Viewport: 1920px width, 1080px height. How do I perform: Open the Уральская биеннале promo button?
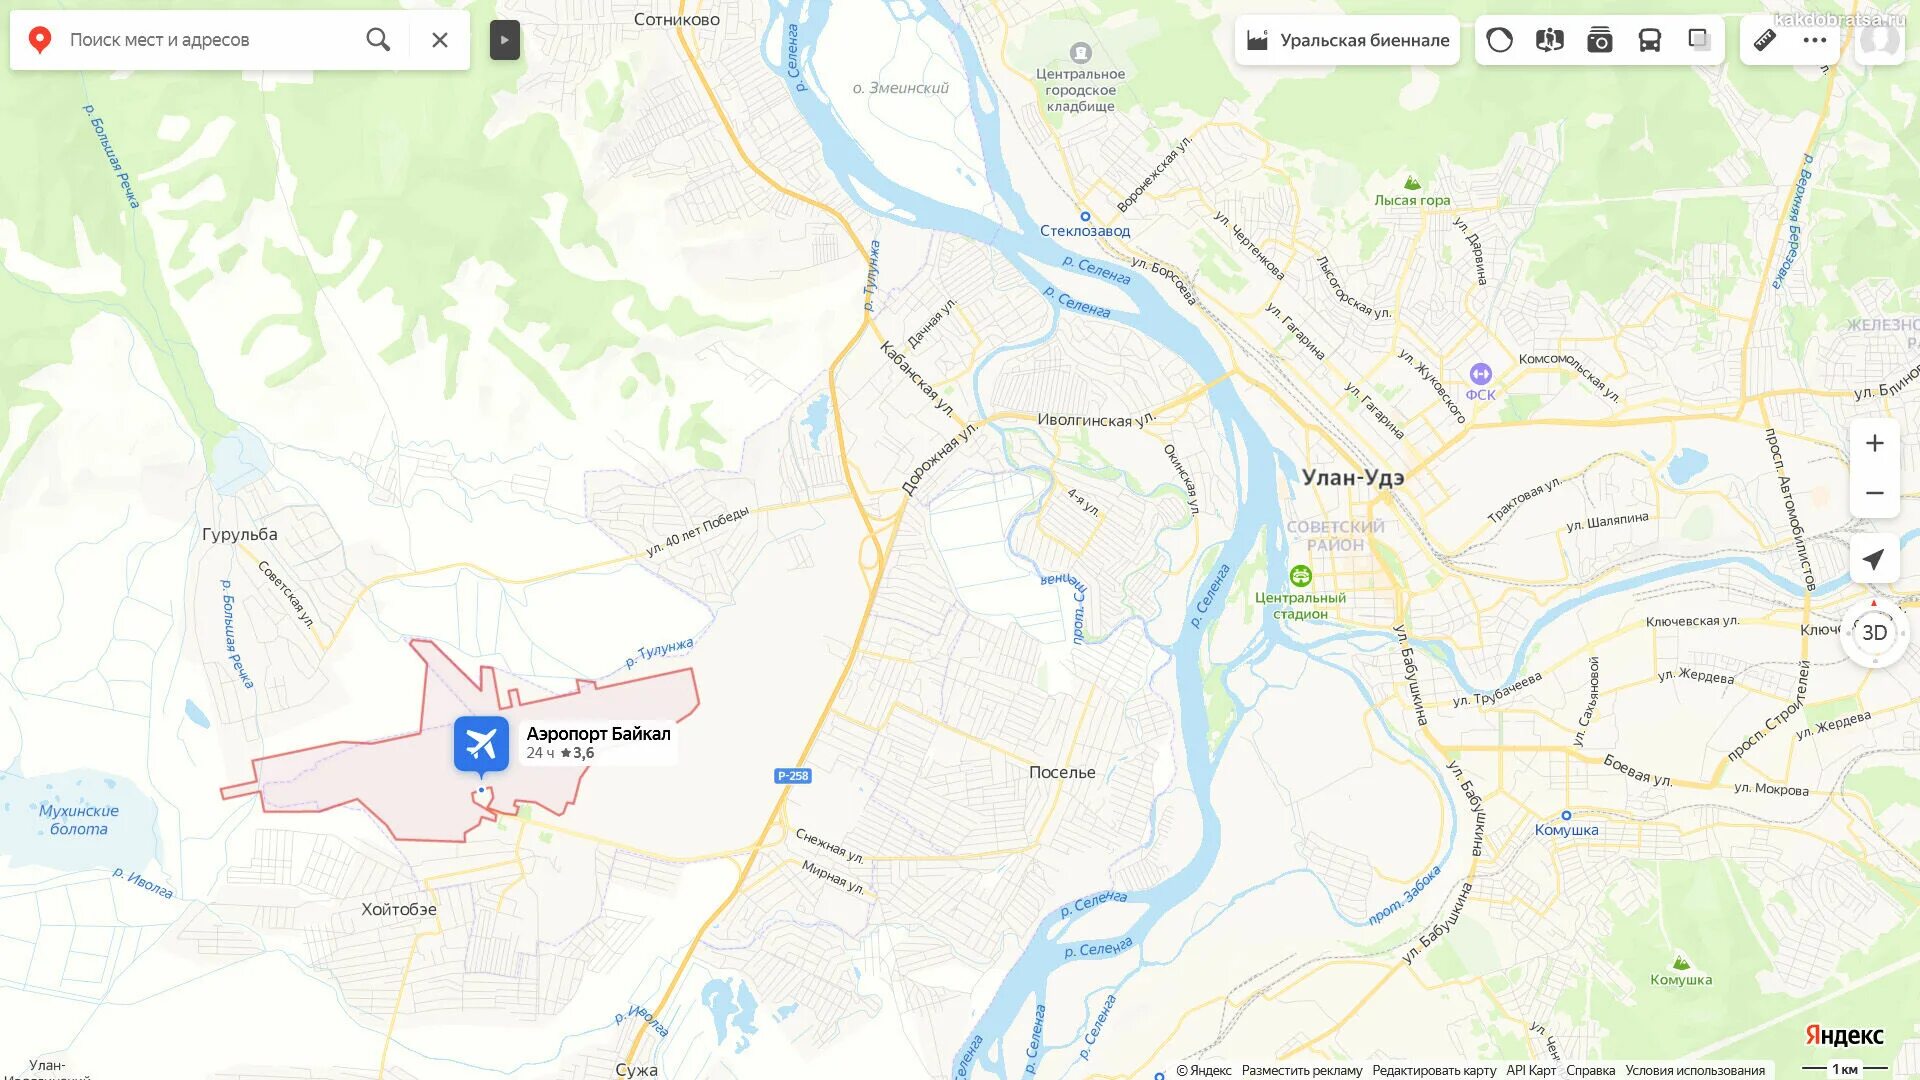pos(1348,40)
